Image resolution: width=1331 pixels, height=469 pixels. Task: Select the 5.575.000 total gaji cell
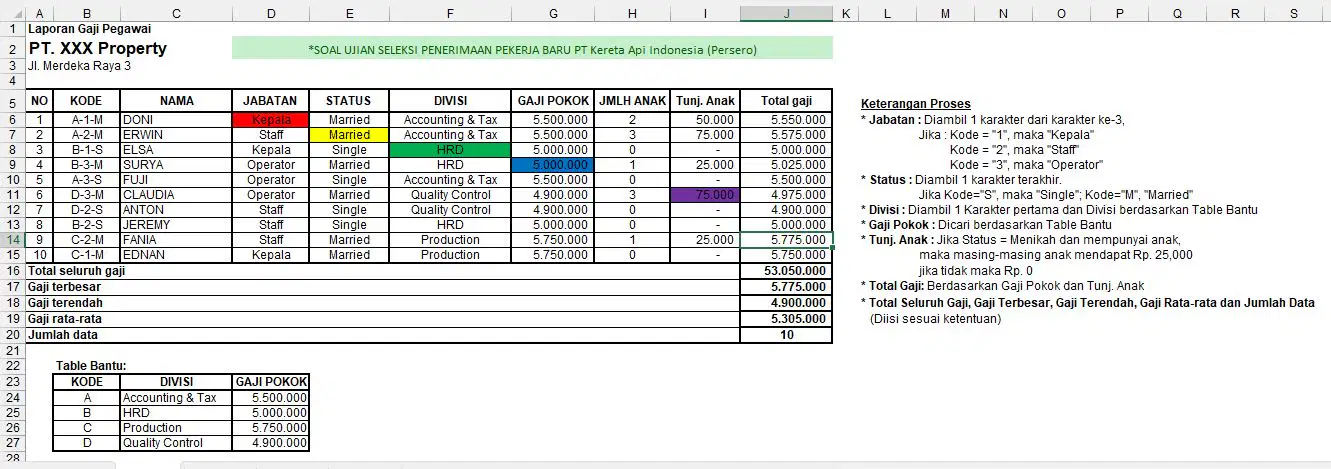pyautogui.click(x=787, y=134)
